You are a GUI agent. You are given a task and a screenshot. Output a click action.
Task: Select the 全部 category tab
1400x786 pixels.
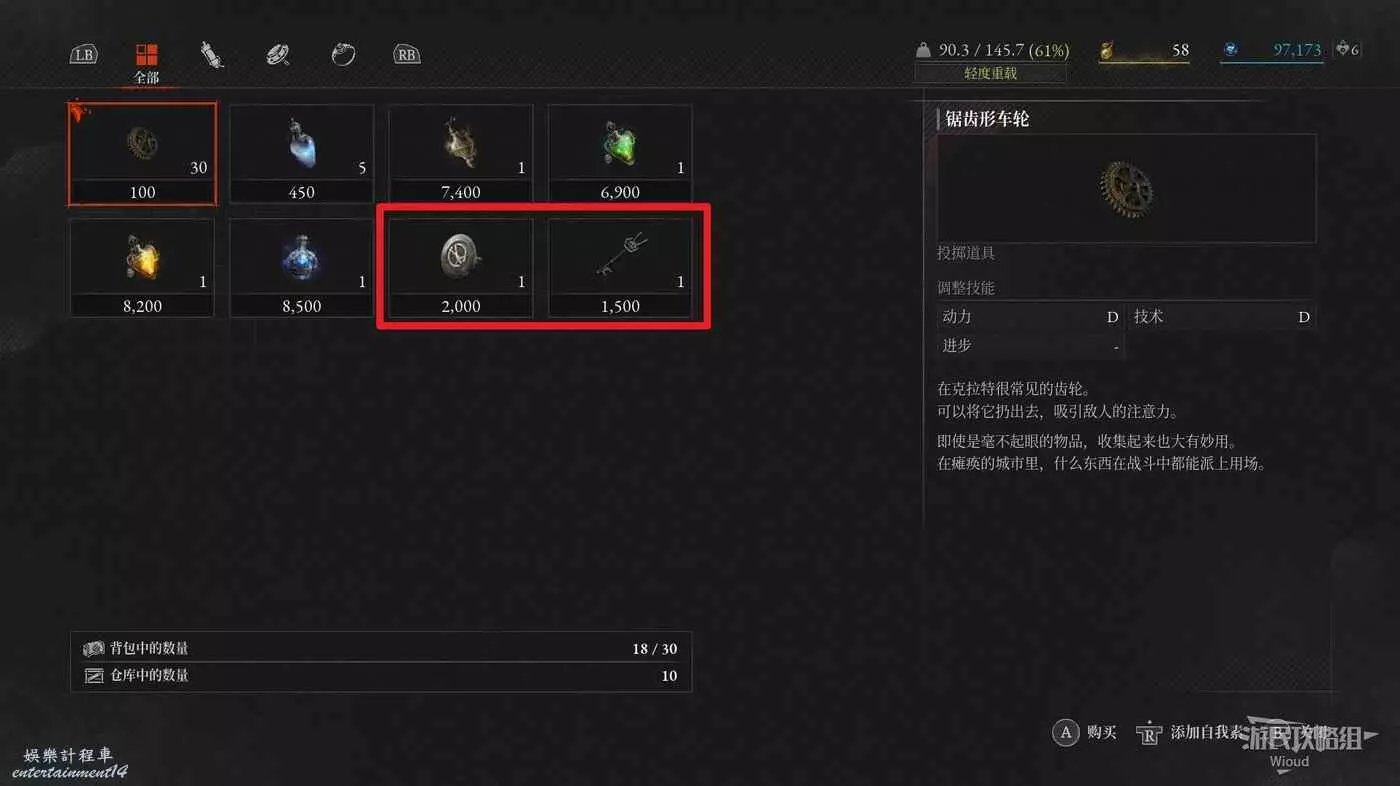click(147, 62)
